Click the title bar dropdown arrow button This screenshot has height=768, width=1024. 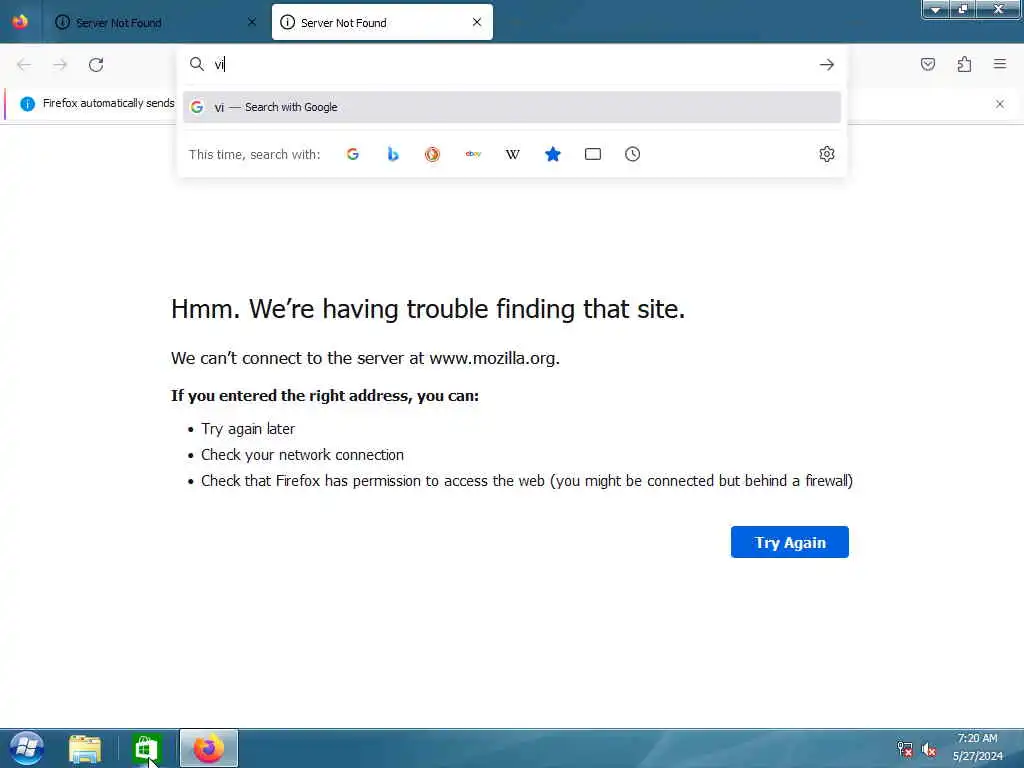[935, 9]
